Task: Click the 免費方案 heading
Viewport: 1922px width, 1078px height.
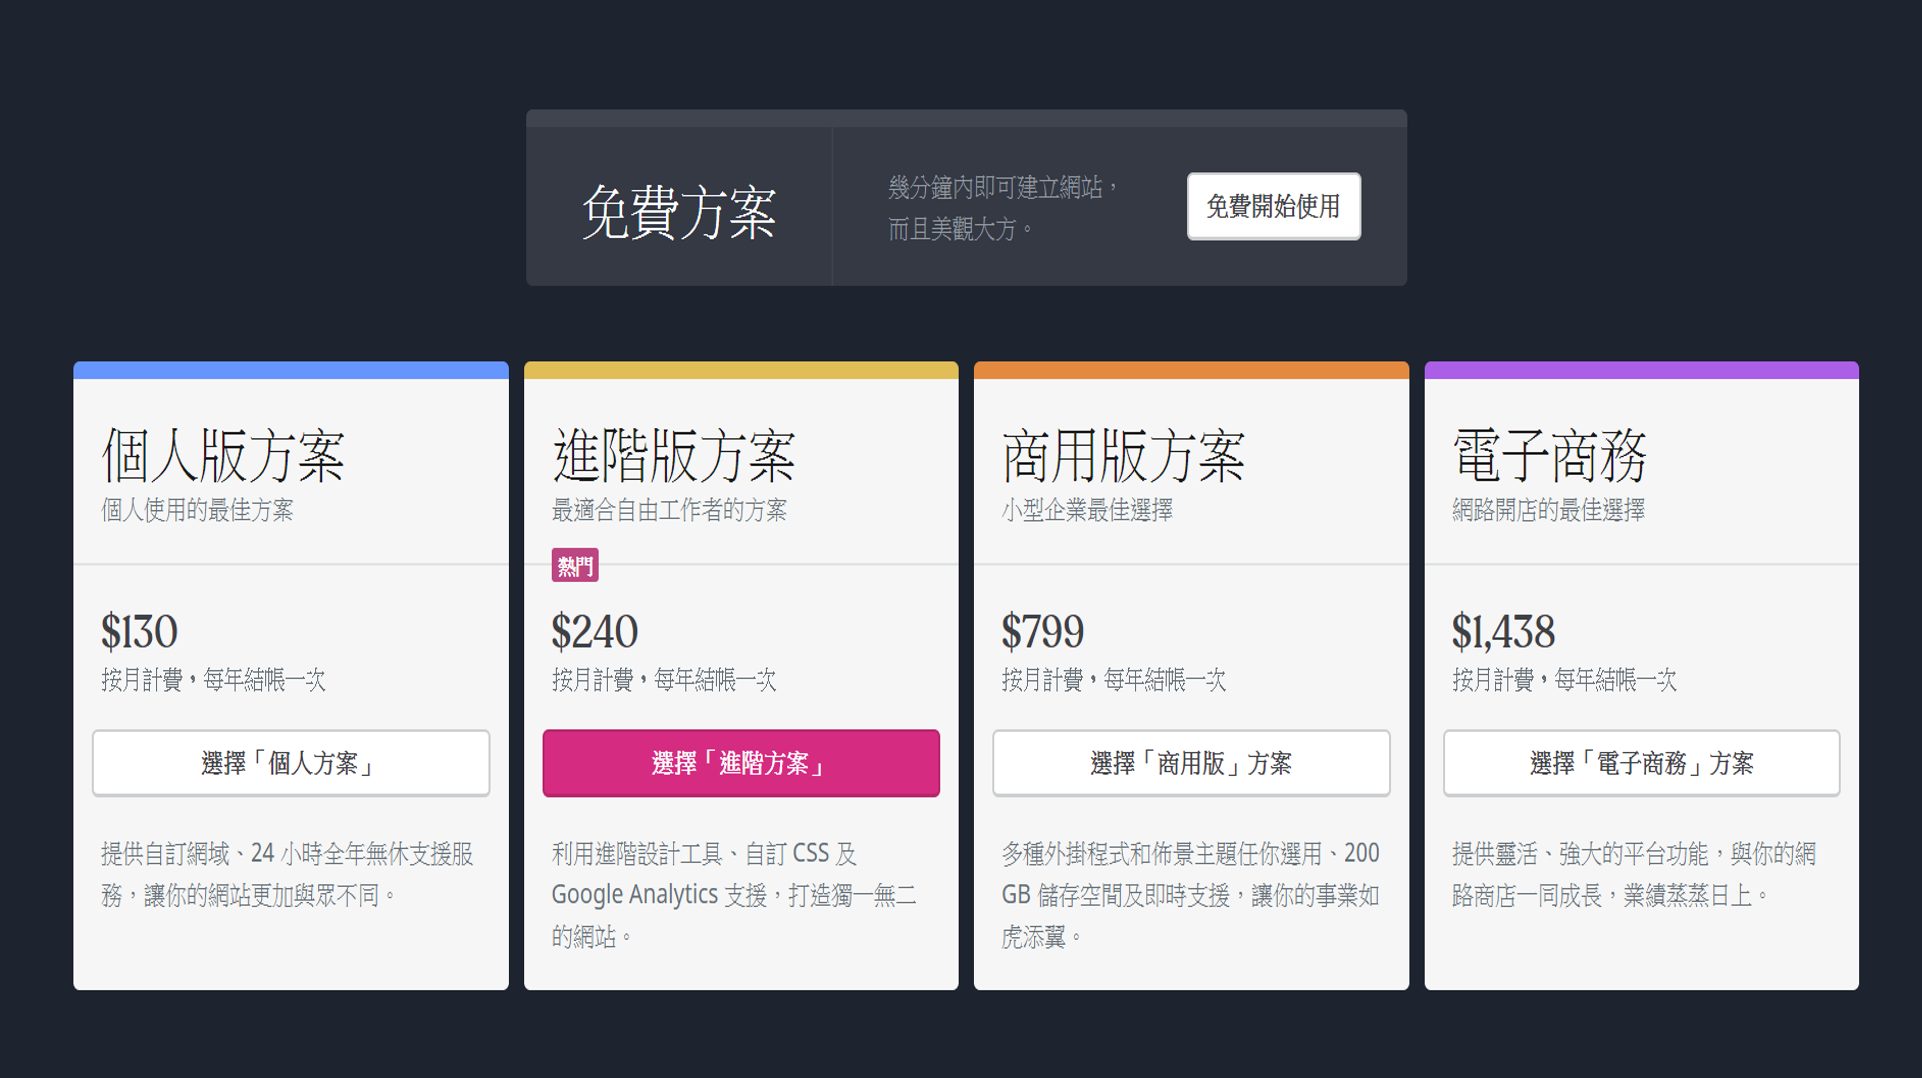Action: click(679, 212)
